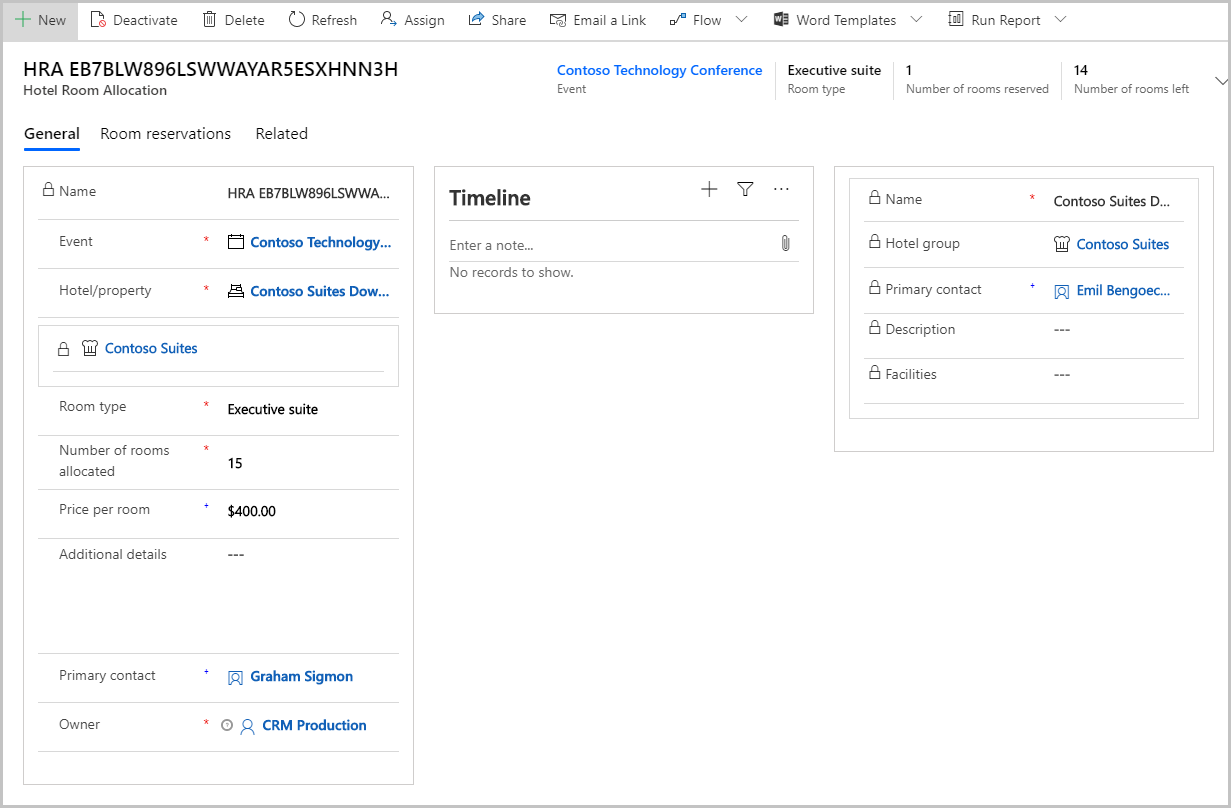Open the Contoso Suites Dow... property link
The image size is (1231, 808).
tap(321, 291)
